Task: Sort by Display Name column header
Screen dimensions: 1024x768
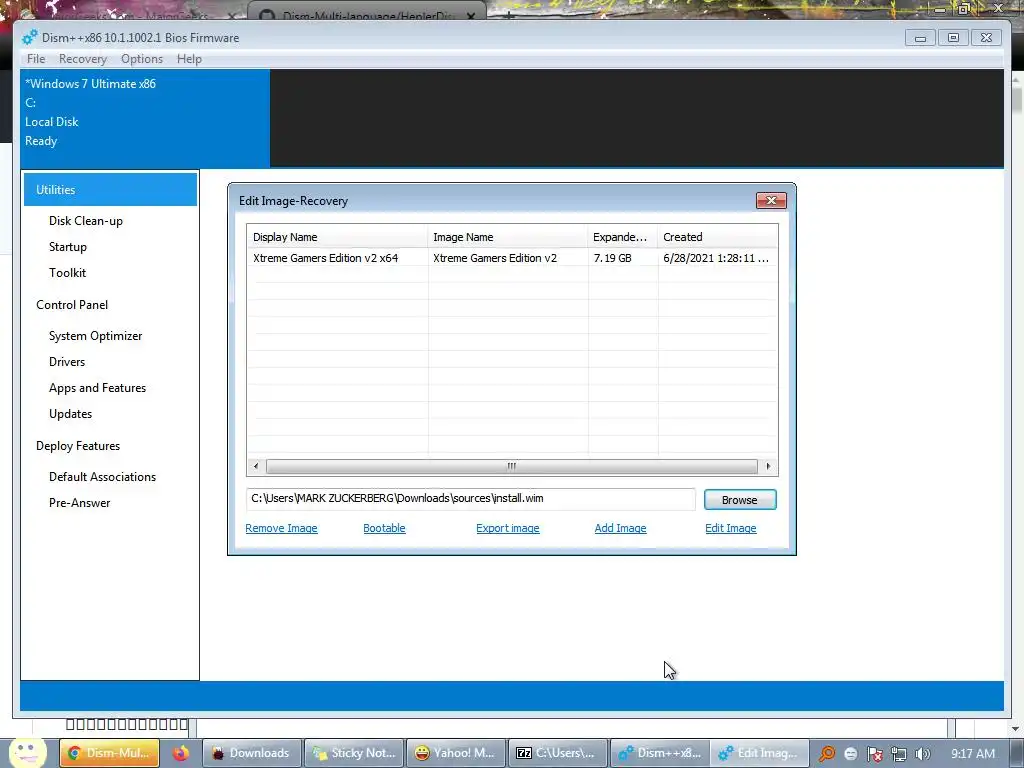Action: 337,237
